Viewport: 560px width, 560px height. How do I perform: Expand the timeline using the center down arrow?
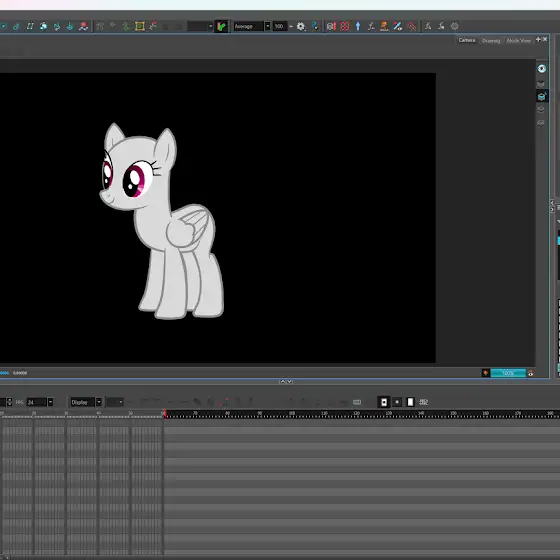point(290,381)
